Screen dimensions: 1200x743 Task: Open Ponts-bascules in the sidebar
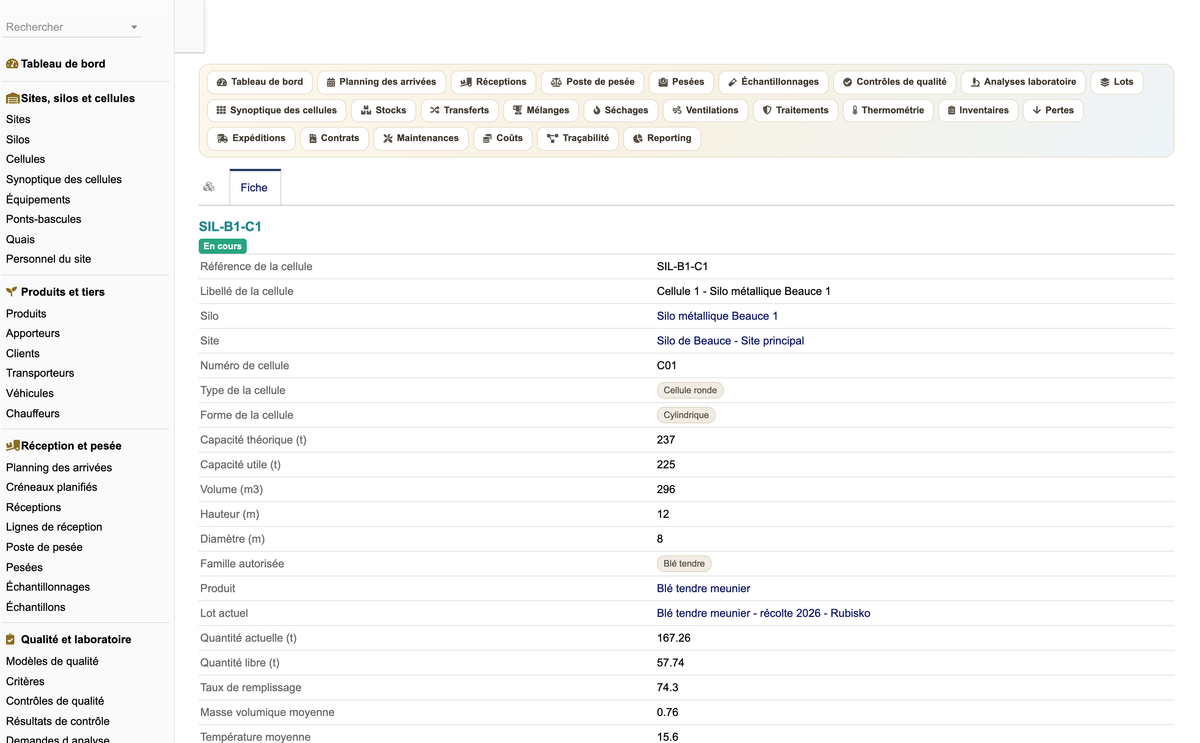pyautogui.click(x=44, y=219)
